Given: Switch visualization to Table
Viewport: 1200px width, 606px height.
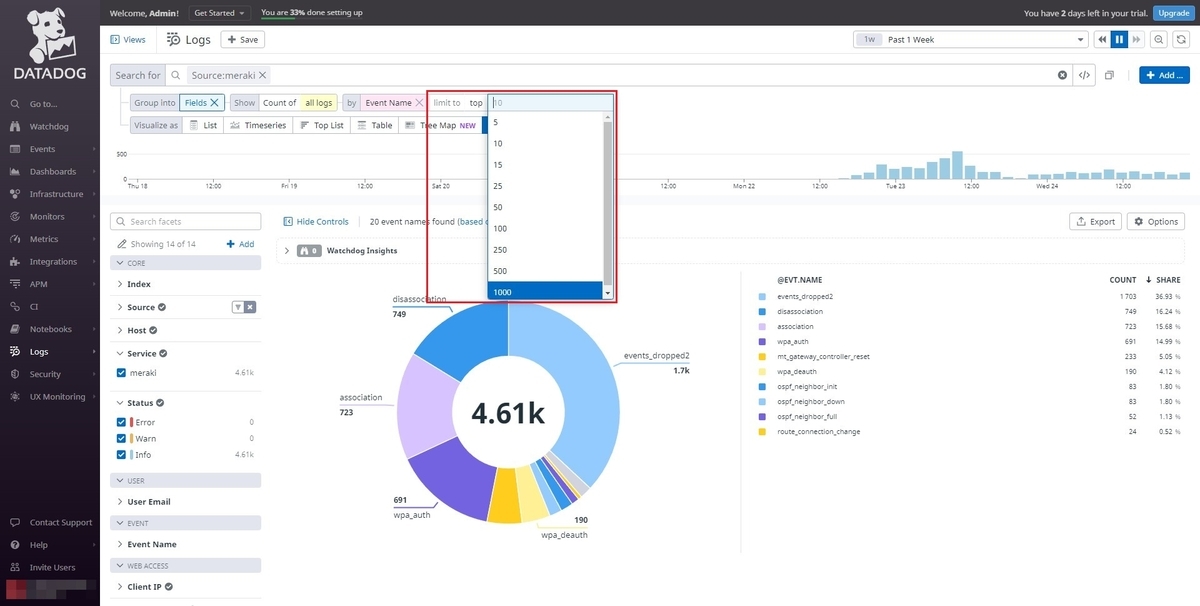Looking at the screenshot, I should tap(374, 125).
